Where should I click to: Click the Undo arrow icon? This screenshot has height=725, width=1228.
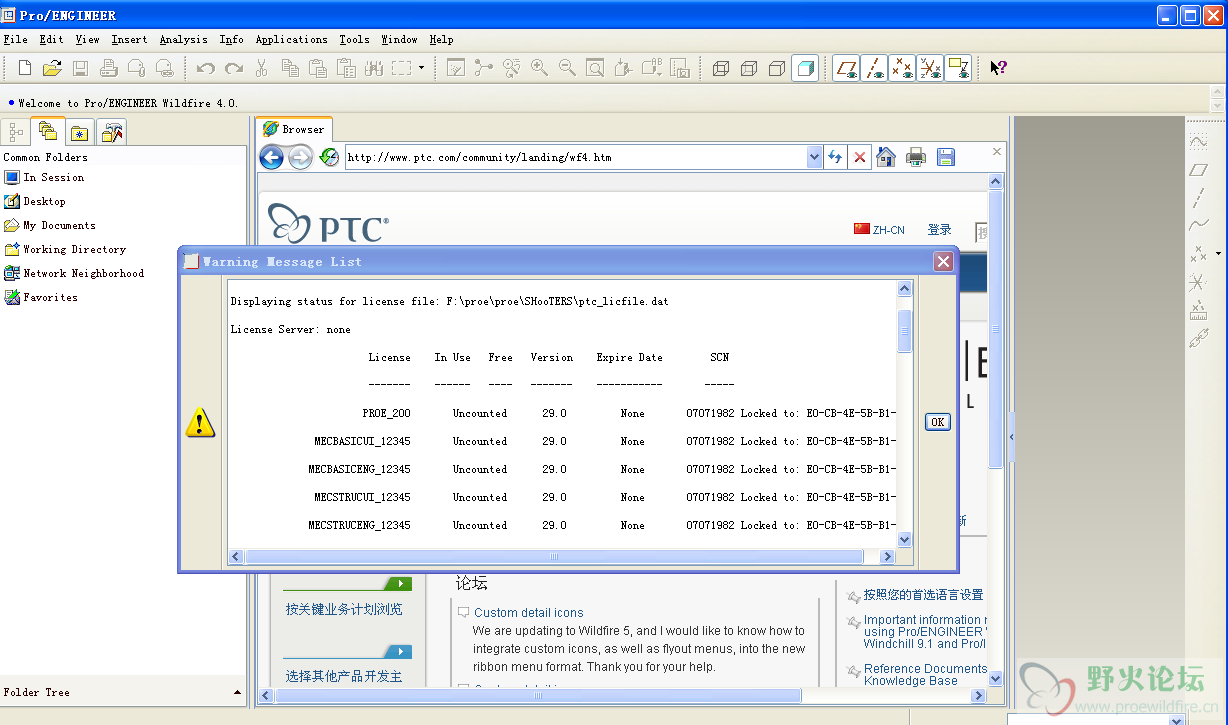[x=205, y=68]
